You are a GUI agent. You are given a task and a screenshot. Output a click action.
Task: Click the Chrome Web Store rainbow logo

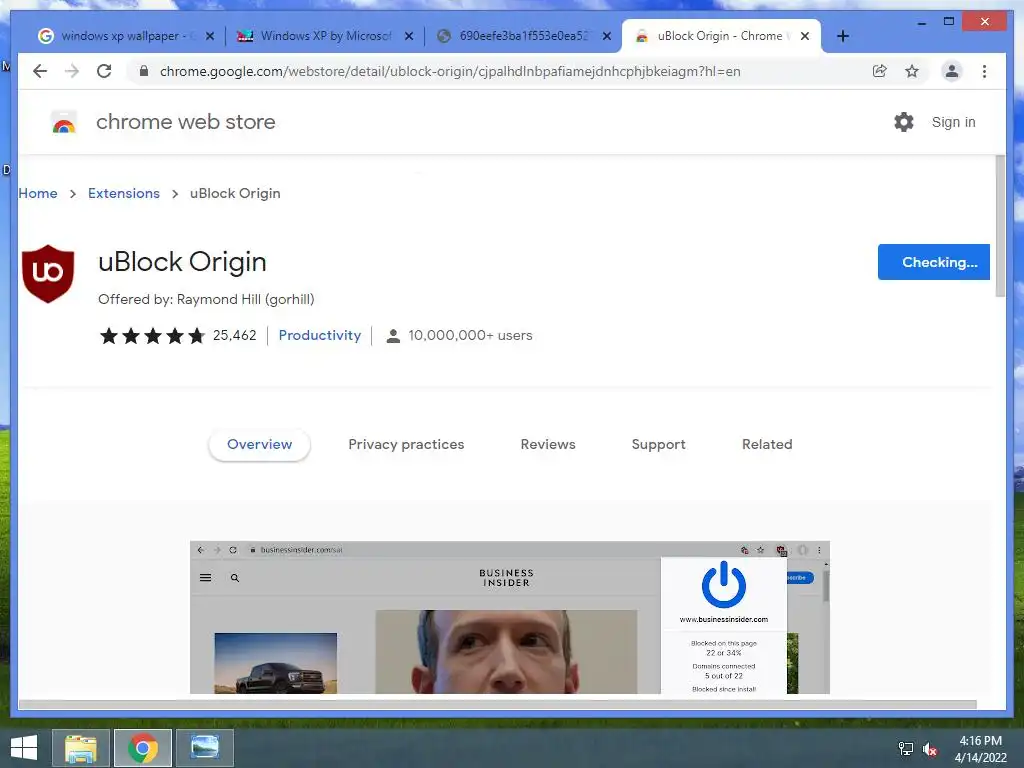[x=63, y=122]
